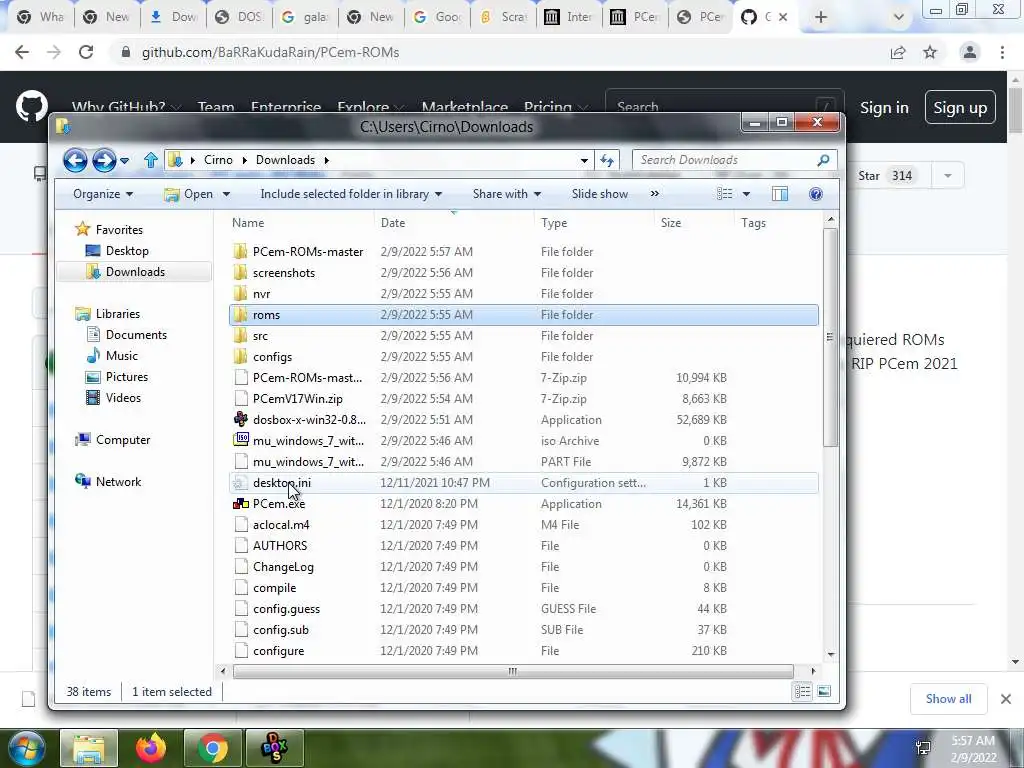Open Chrome three-dot menu
The height and width of the screenshot is (768, 1024).
click(x=1002, y=52)
